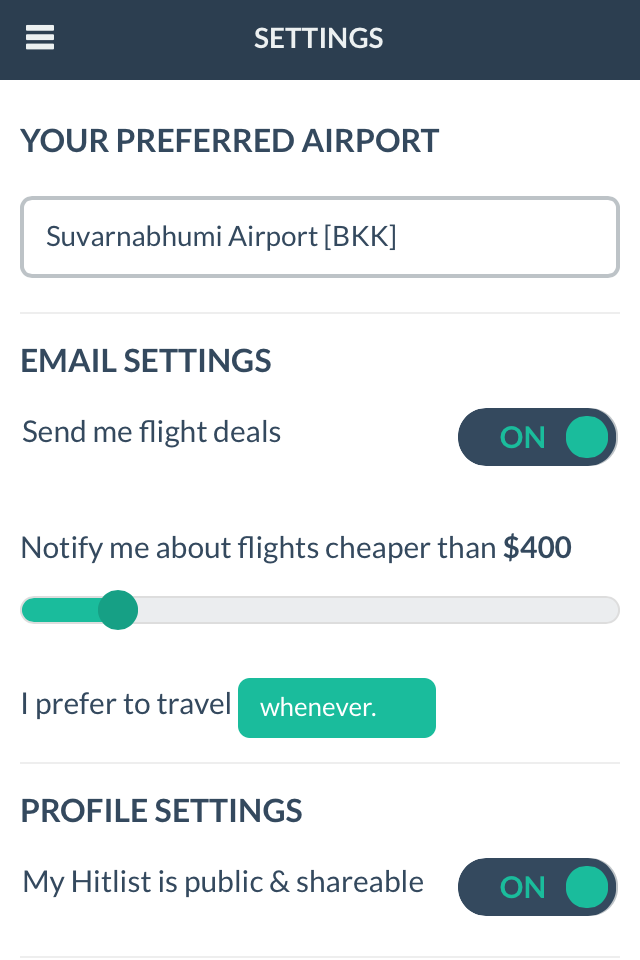Image resolution: width=640 pixels, height=960 pixels.
Task: Click the ON text in the flight deals switch
Action: pos(522,438)
